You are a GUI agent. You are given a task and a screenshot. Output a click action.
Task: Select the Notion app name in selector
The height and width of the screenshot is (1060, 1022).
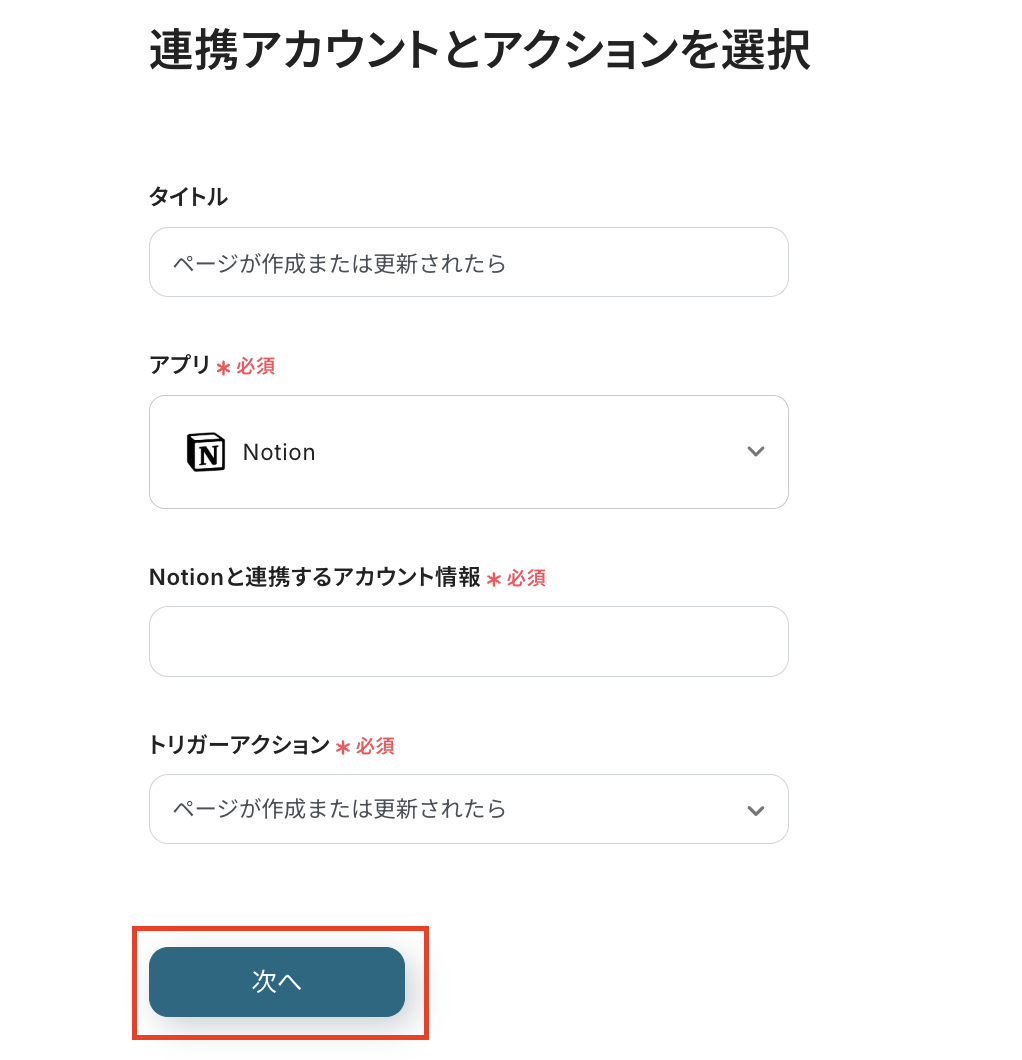[x=279, y=452]
